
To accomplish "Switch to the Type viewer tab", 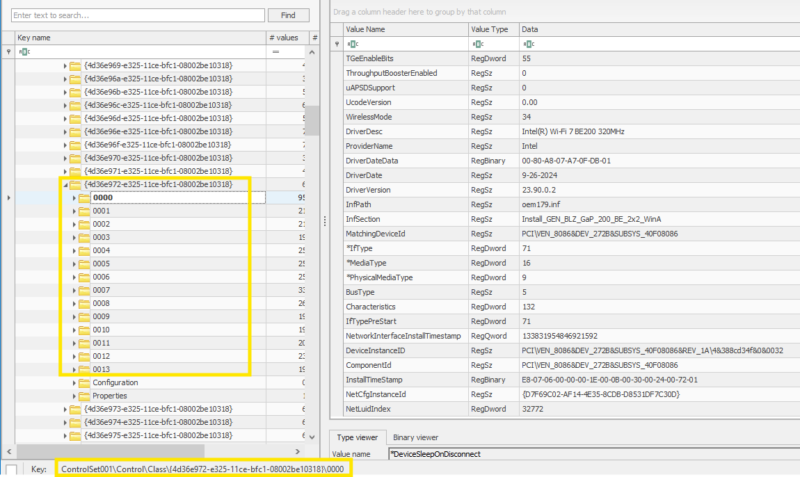I will 357,437.
